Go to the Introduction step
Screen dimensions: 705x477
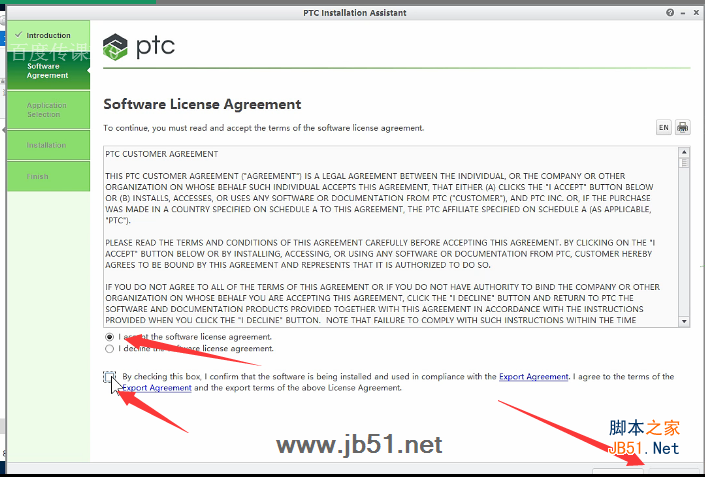49,35
